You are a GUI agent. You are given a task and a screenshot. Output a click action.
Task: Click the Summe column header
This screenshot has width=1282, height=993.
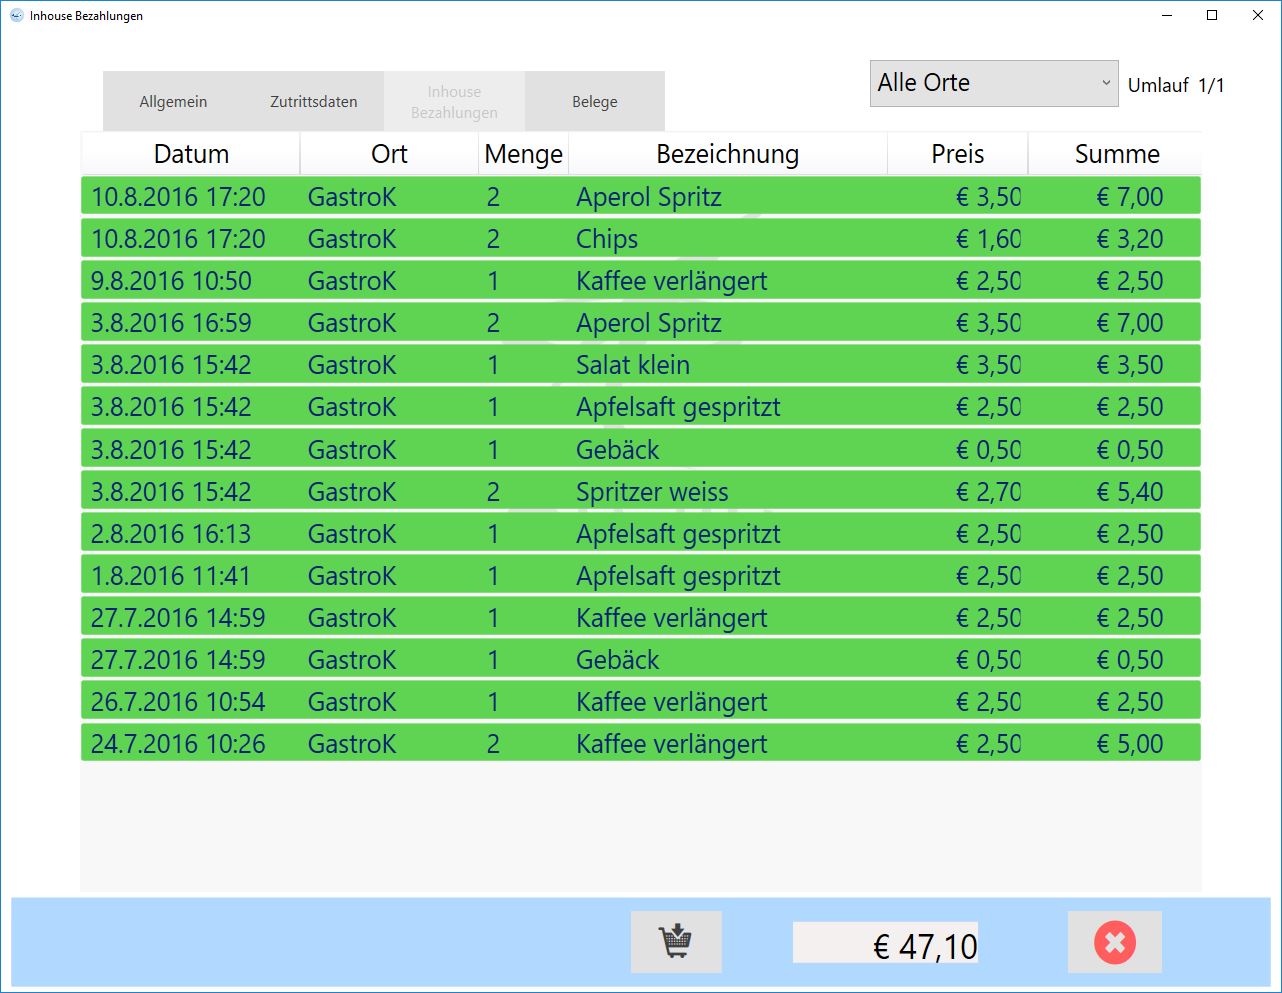pyautogui.click(x=1116, y=154)
